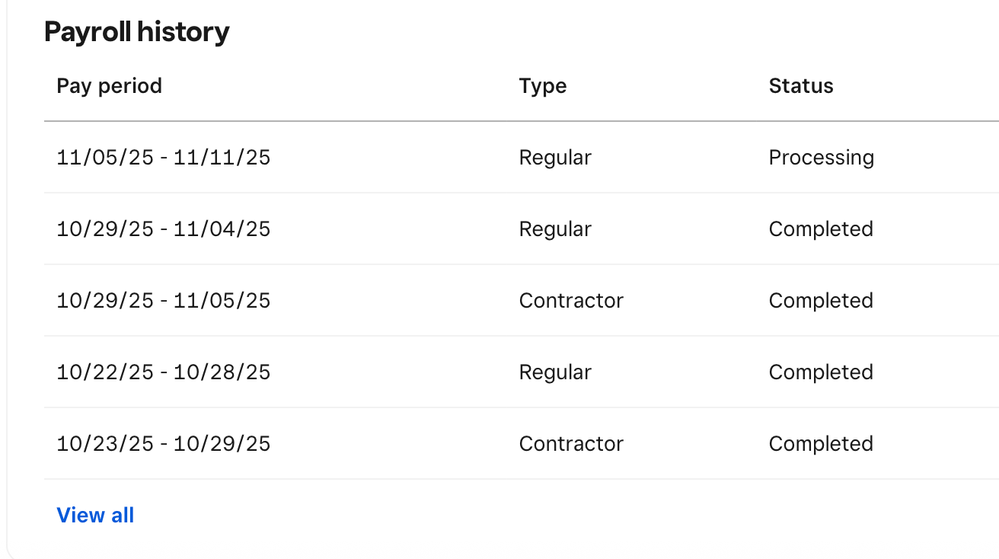Click the Processing status entry
Screen dimensions: 999x559
(821, 158)
